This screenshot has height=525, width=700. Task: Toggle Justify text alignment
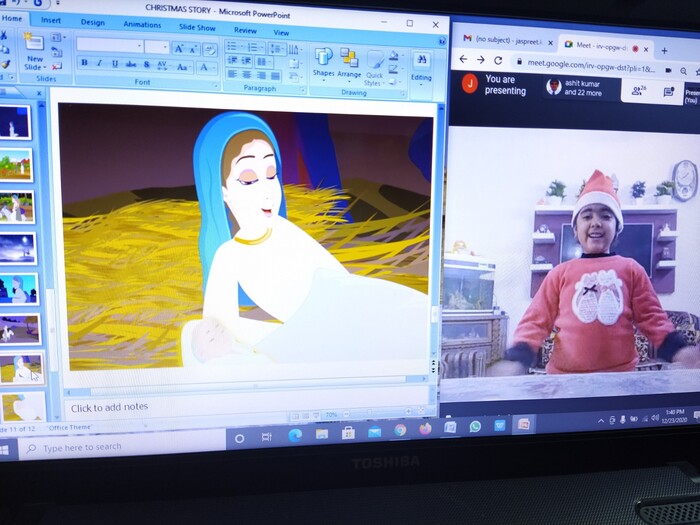point(276,76)
